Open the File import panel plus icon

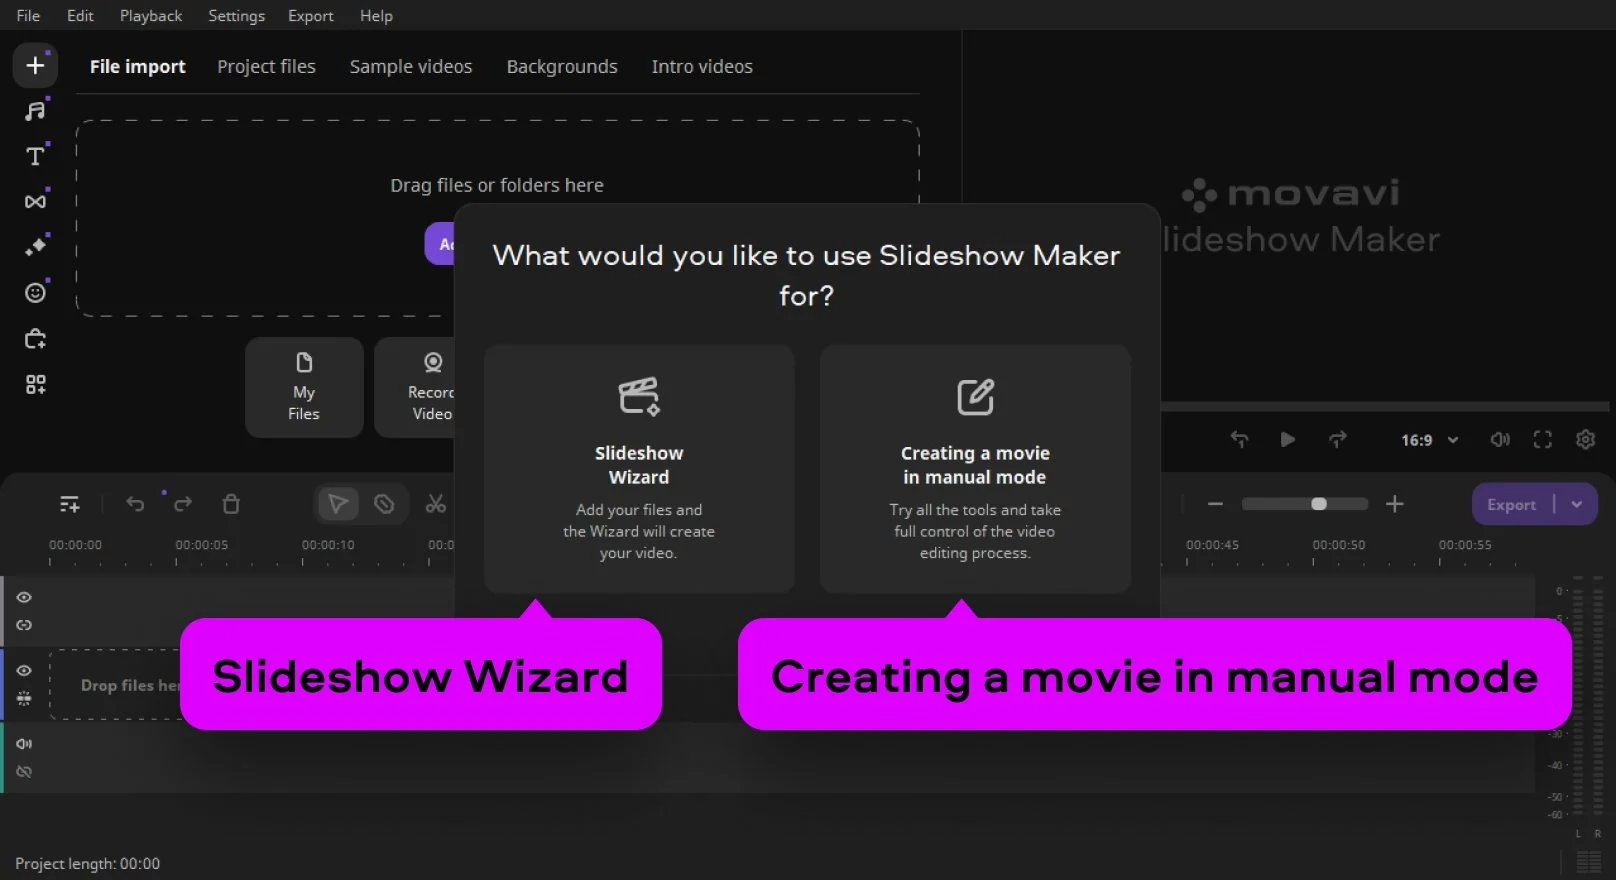click(35, 66)
